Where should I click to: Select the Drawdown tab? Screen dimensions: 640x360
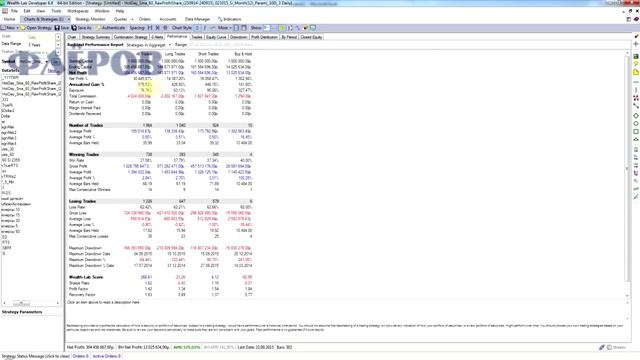tap(238, 37)
